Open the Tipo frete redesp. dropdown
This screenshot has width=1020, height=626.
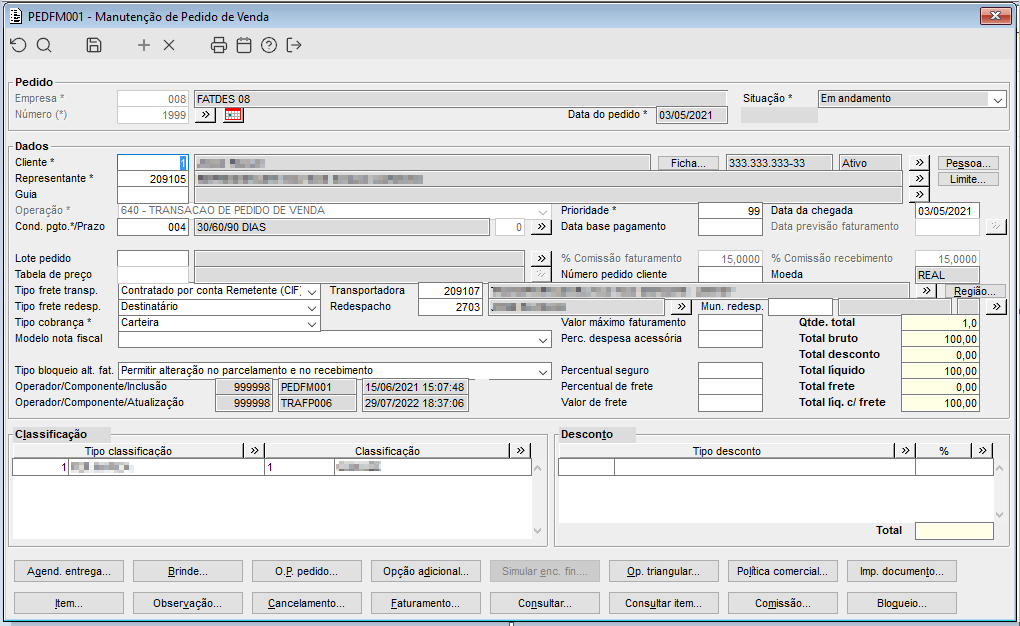312,307
